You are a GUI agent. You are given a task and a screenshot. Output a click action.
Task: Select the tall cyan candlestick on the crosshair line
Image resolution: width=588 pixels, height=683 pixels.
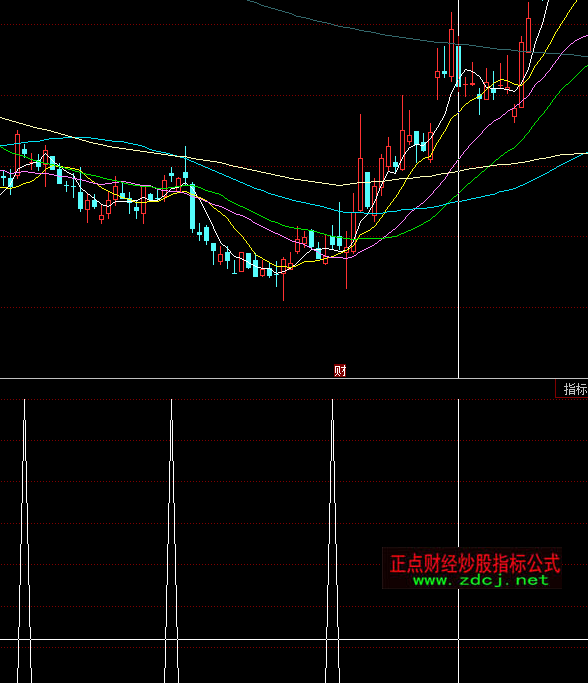tap(458, 65)
